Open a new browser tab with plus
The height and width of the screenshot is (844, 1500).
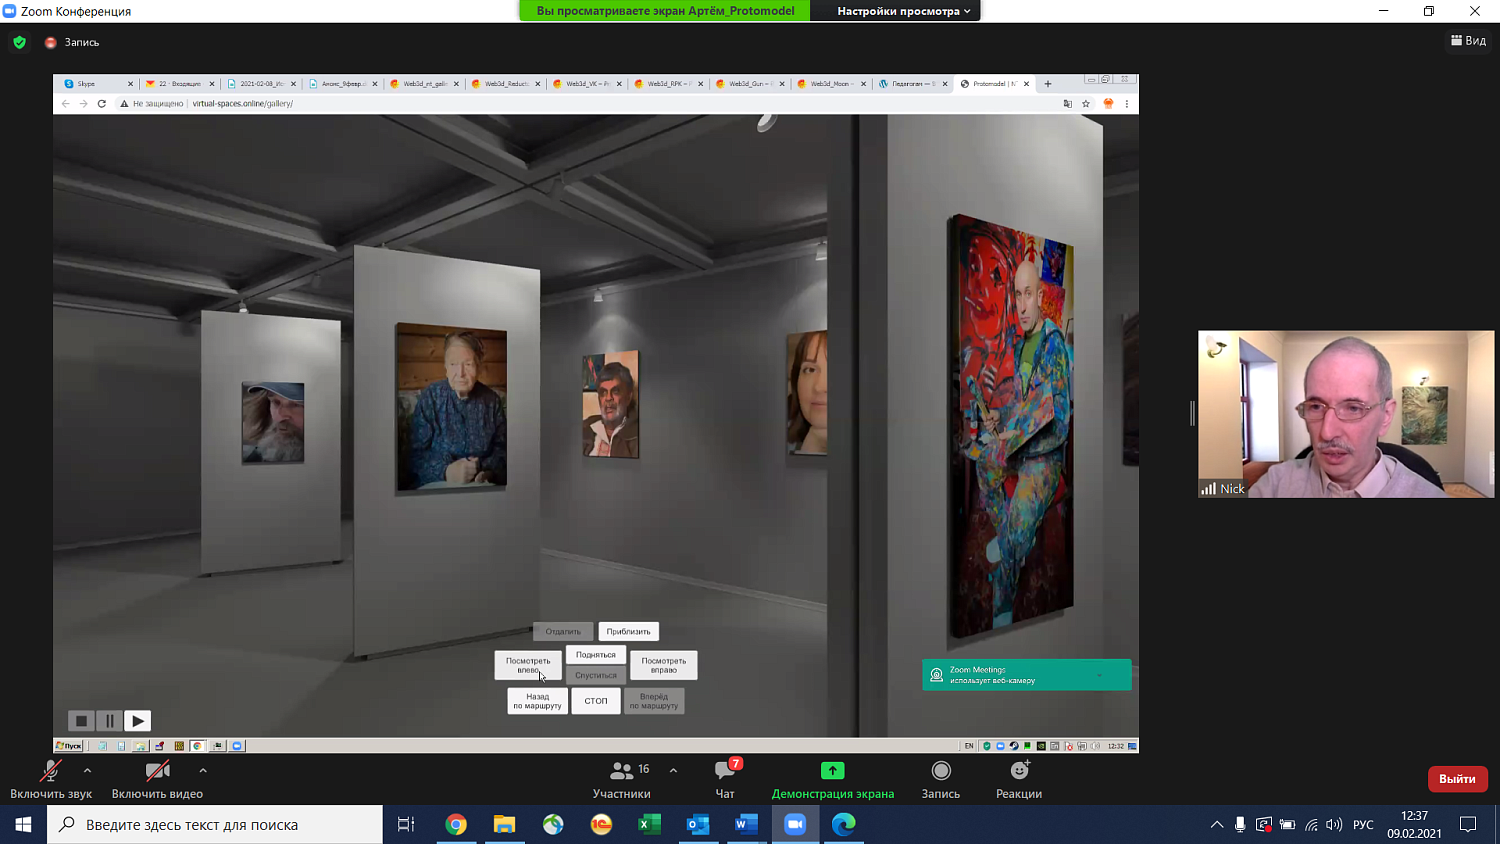click(1048, 84)
